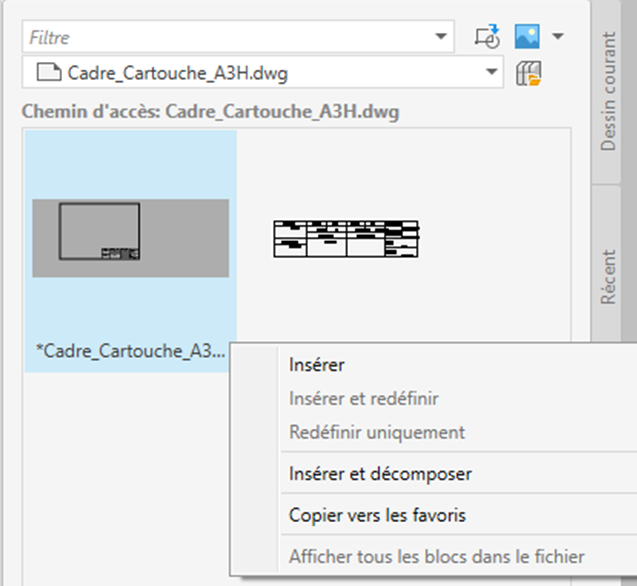This screenshot has height=586, width=637.
Task: Choose Insérer et redéfinir menu item
Action: [x=364, y=399]
